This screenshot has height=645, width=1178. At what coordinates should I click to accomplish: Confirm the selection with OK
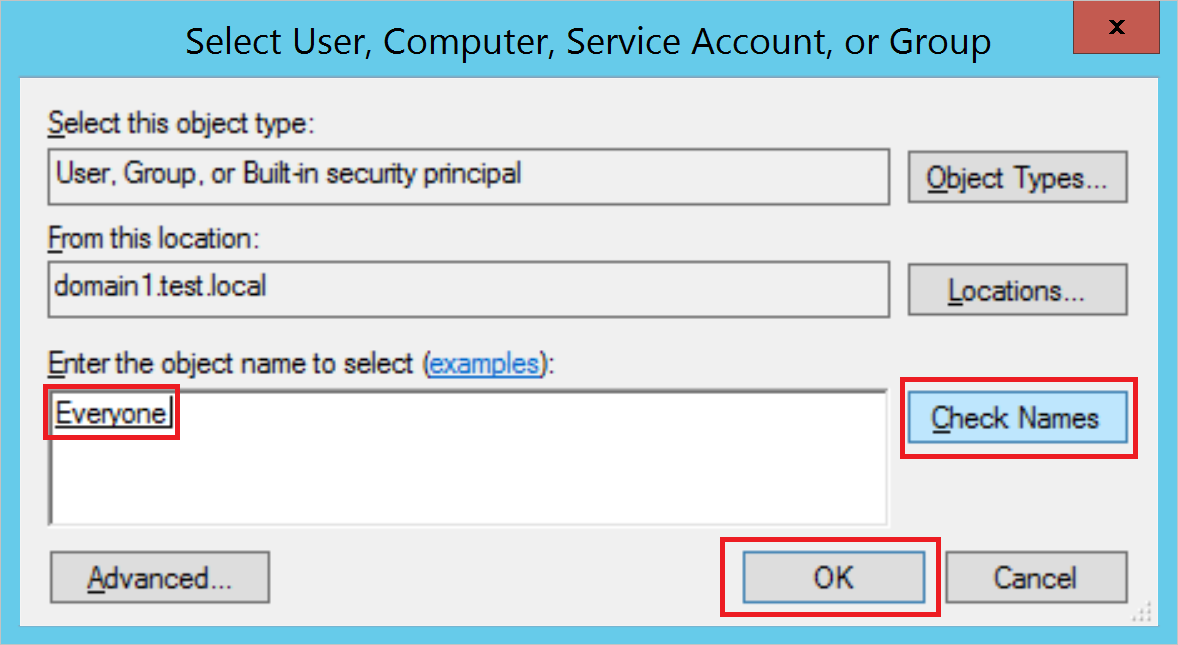(x=833, y=578)
